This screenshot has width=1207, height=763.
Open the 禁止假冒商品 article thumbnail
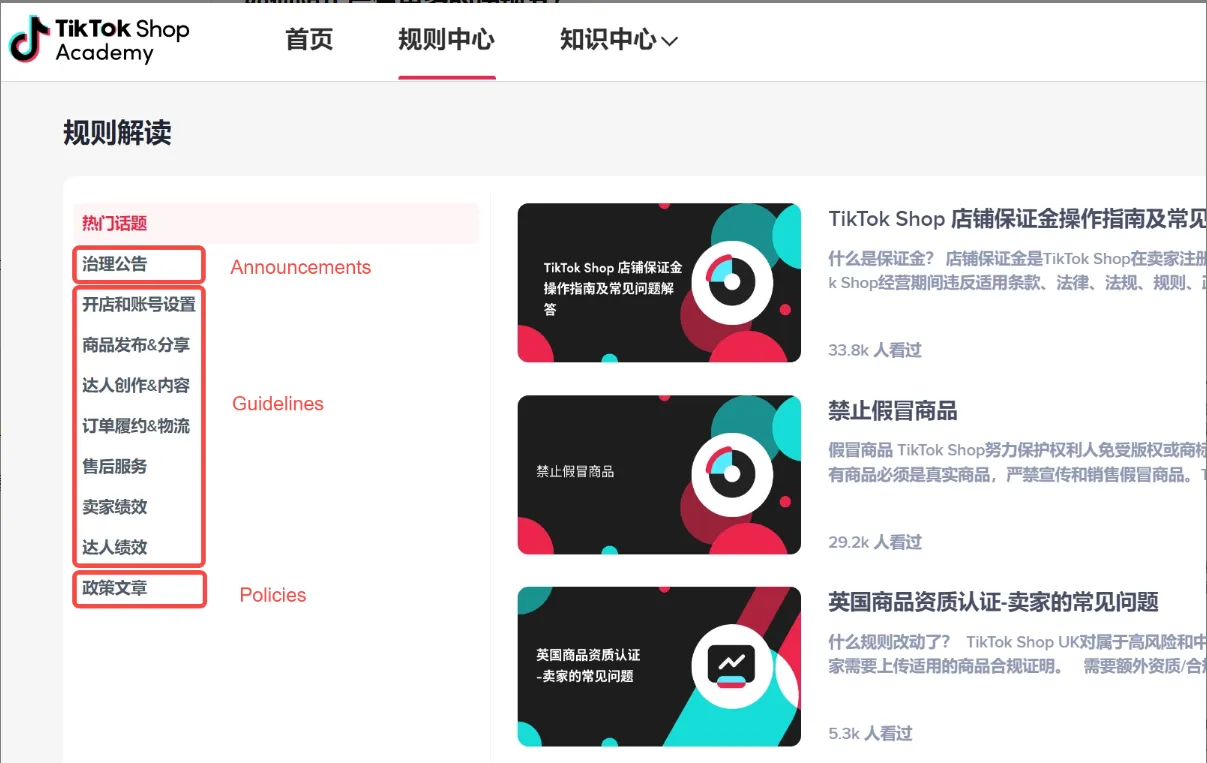tap(659, 474)
